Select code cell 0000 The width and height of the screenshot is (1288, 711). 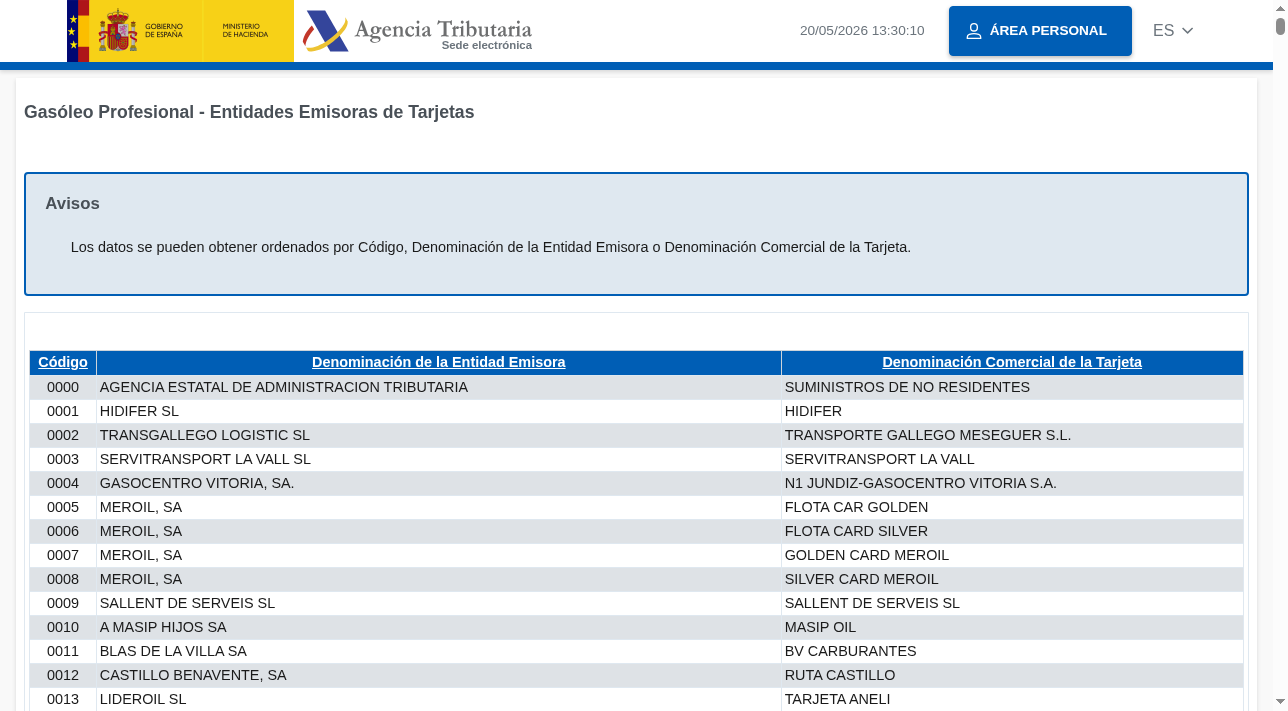click(63, 387)
